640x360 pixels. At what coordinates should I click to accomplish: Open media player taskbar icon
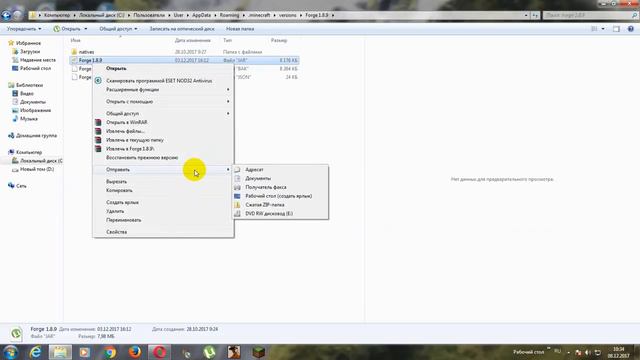85,352
